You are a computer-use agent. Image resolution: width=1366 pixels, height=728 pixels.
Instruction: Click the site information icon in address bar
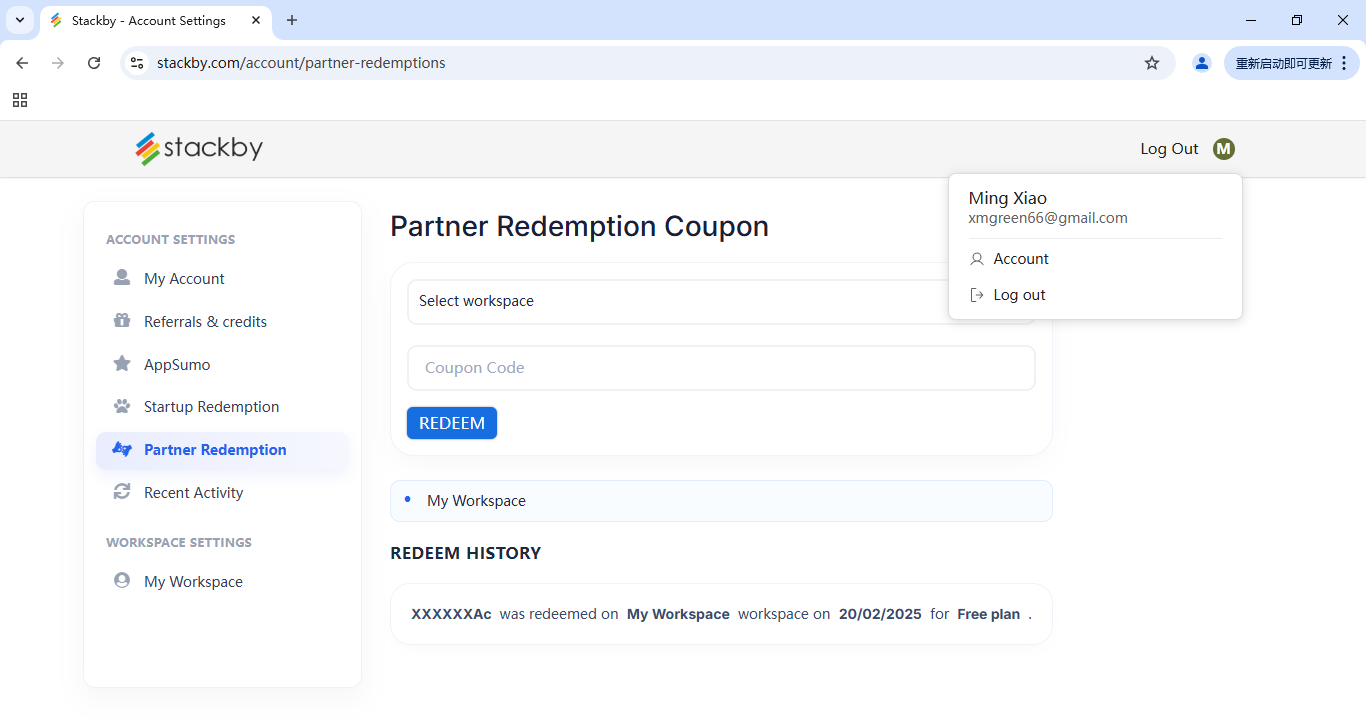pos(137,63)
